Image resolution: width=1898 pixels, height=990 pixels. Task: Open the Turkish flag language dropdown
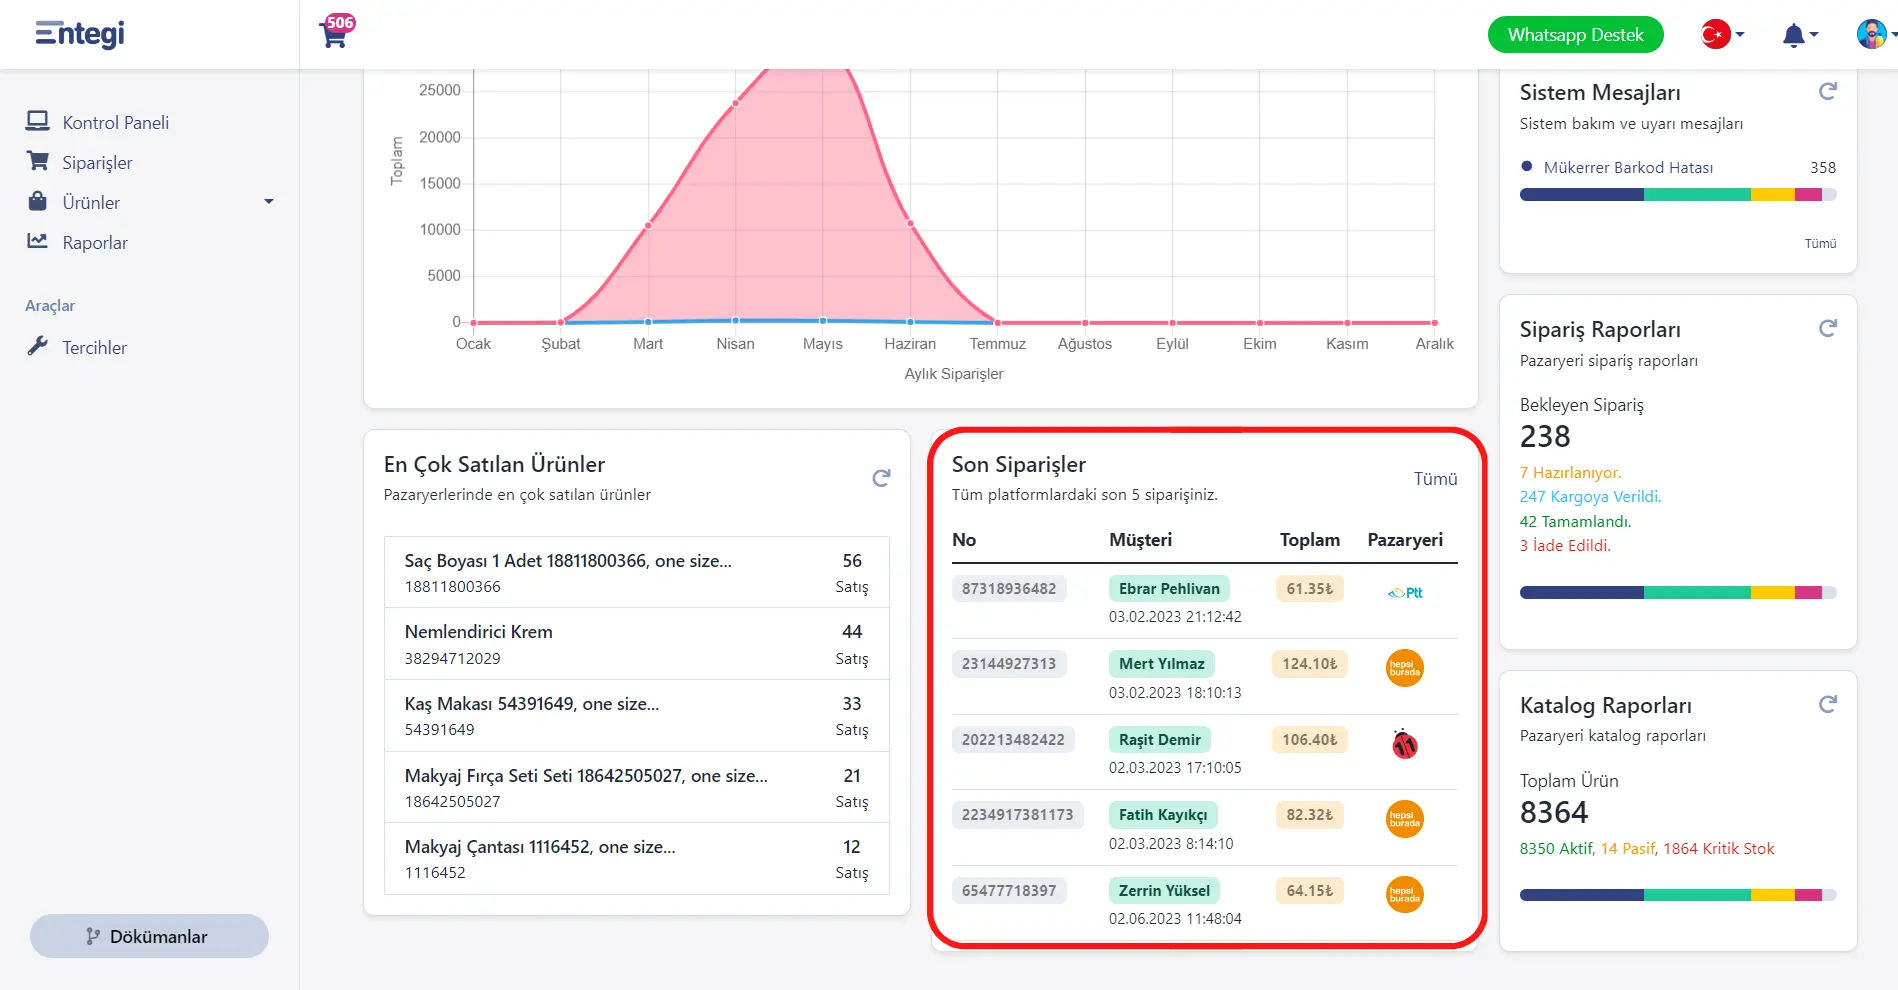pos(1722,35)
